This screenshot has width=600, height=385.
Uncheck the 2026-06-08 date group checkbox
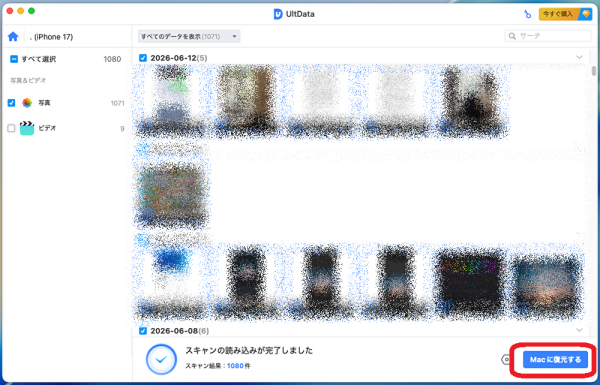[x=143, y=331]
